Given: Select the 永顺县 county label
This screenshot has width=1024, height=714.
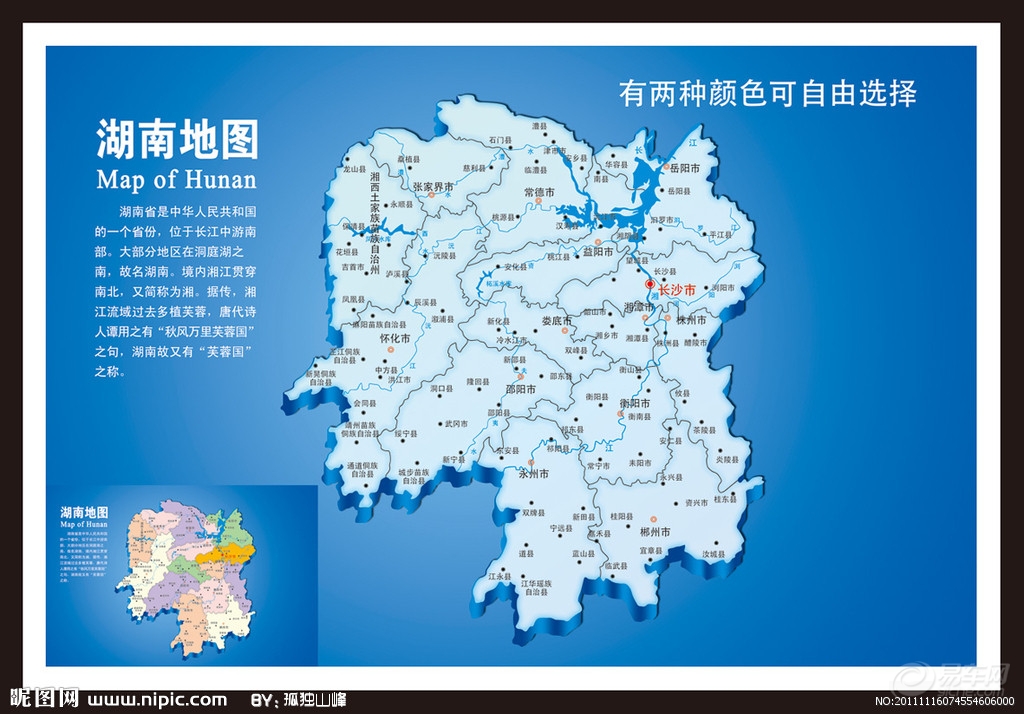Looking at the screenshot, I should point(402,204).
